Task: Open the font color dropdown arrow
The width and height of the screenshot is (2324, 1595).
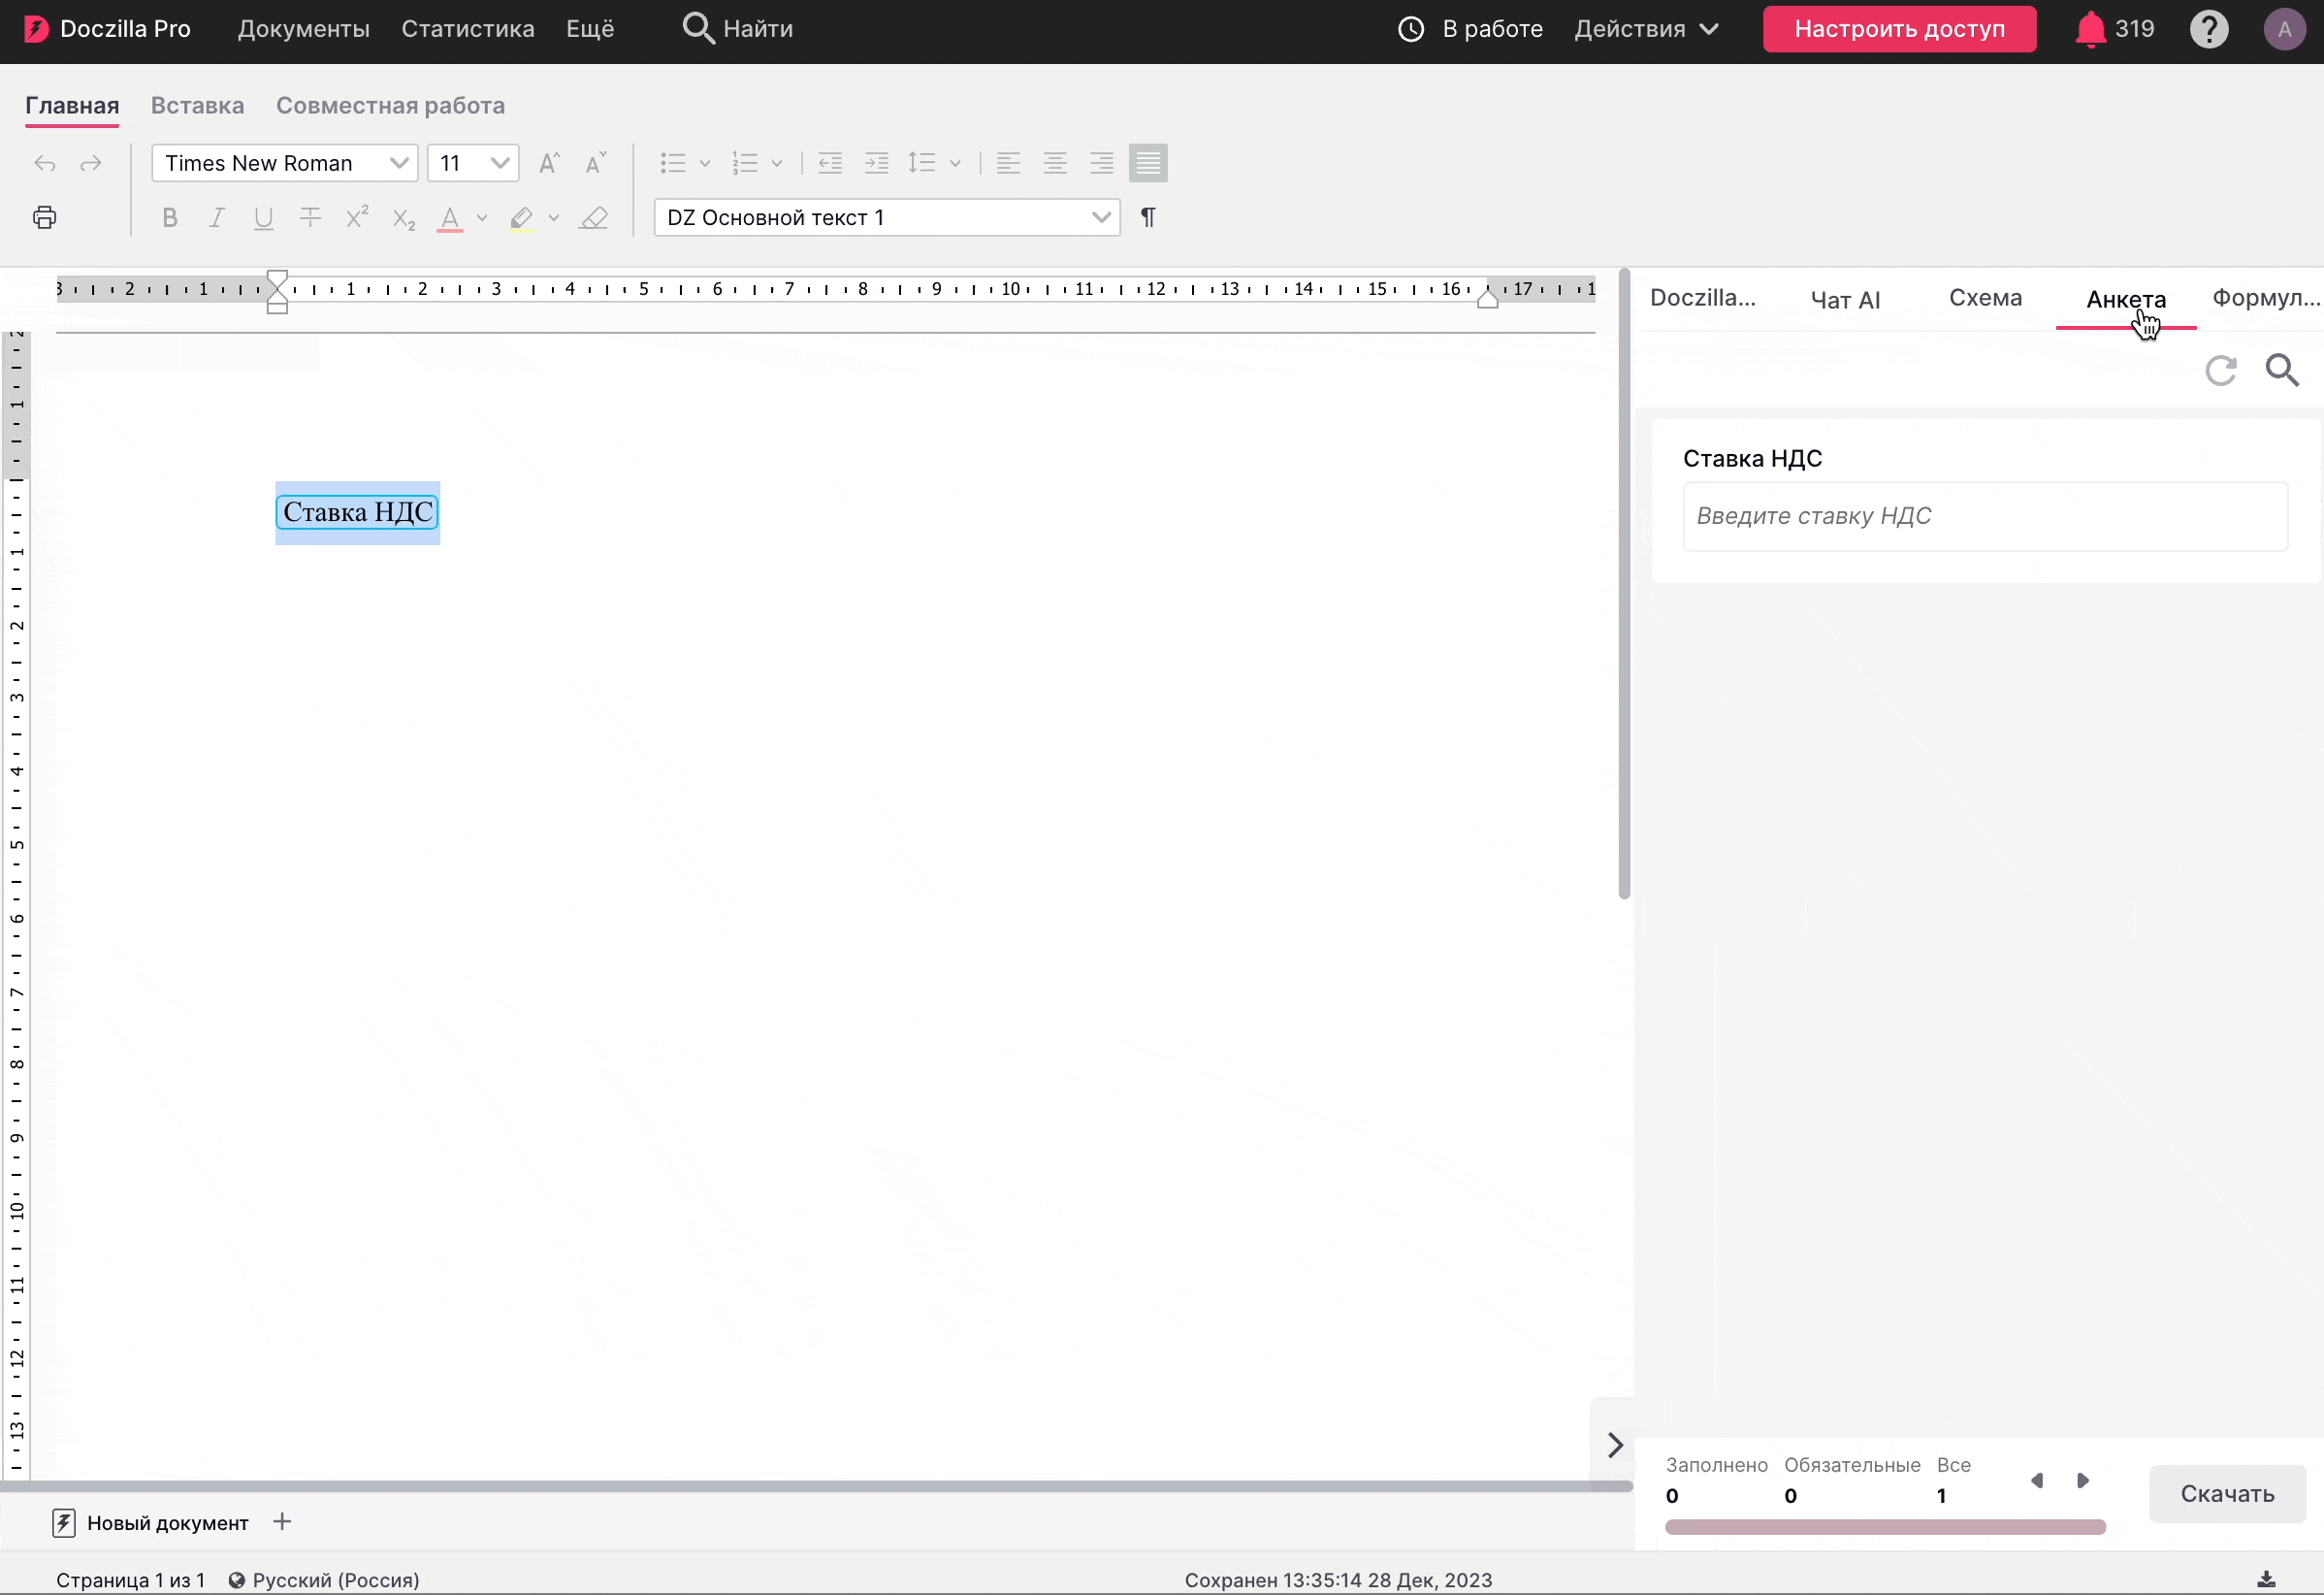Action: pos(482,218)
